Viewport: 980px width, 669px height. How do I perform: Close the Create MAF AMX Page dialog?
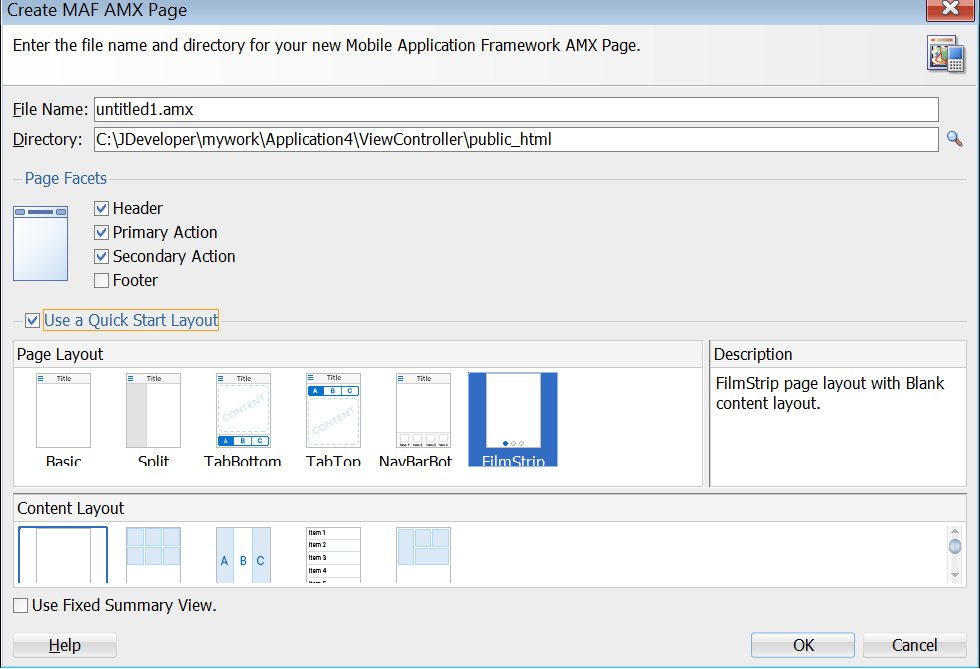pos(950,9)
